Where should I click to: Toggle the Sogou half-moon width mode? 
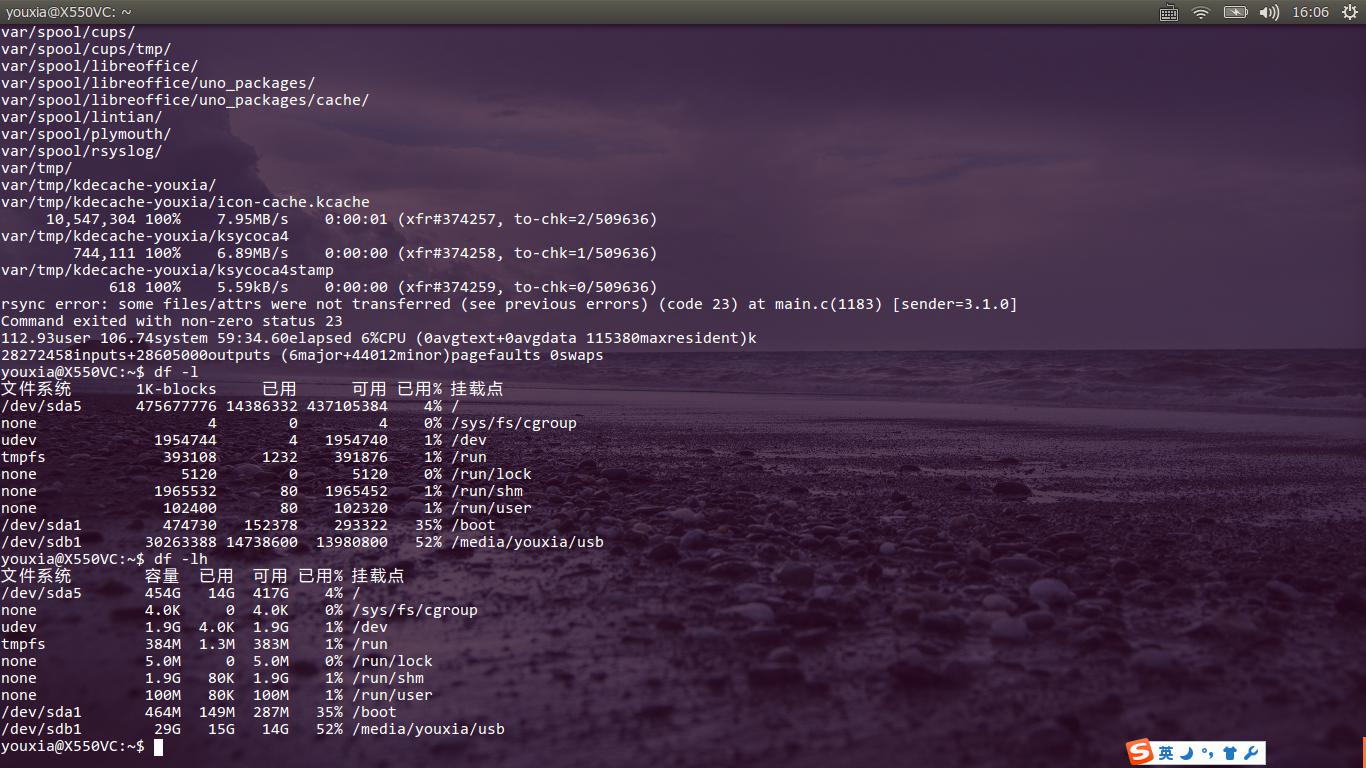[1187, 753]
